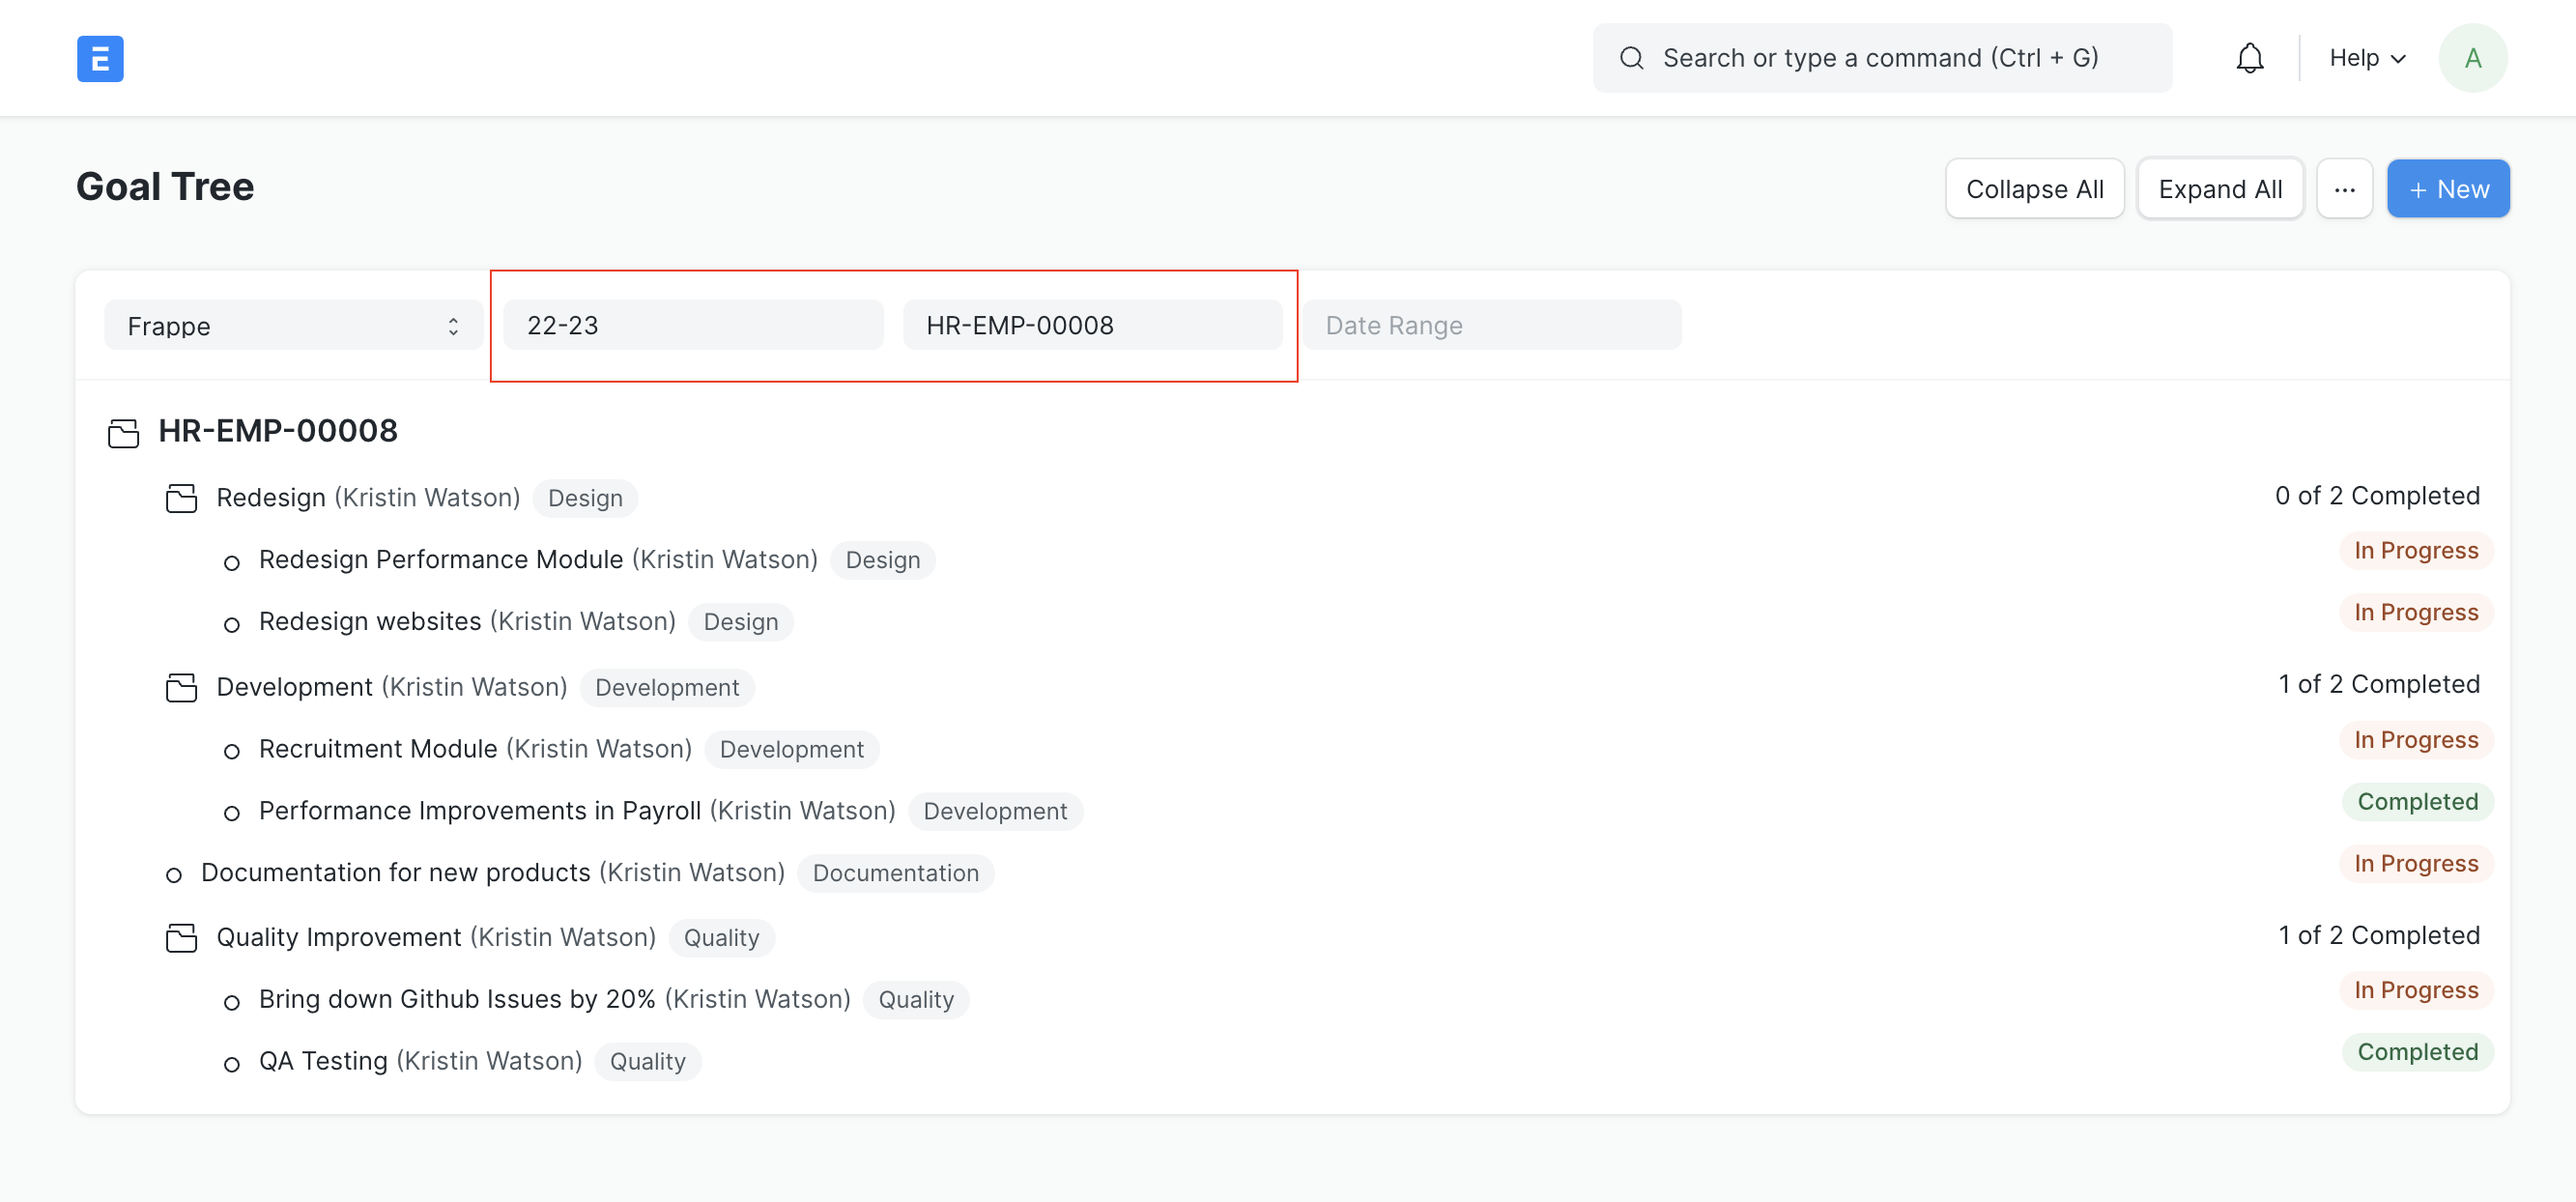Click the circle beside QA Testing
This screenshot has height=1202, width=2576.
[x=232, y=1064]
